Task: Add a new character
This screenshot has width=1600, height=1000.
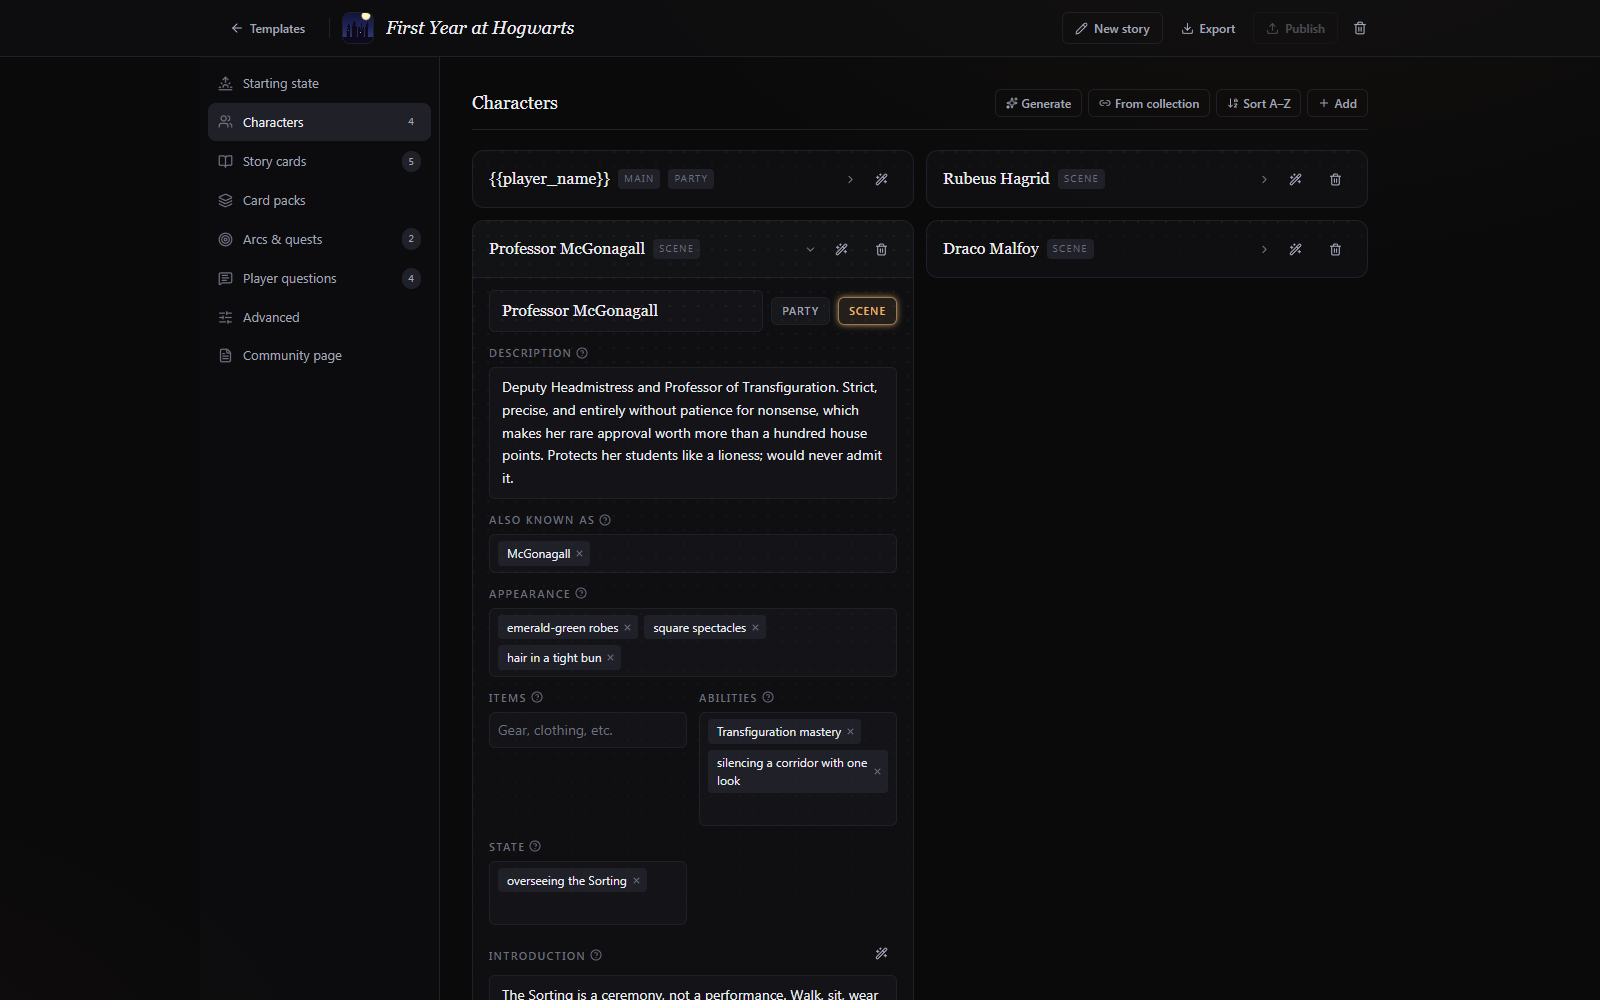Action: click(1337, 103)
